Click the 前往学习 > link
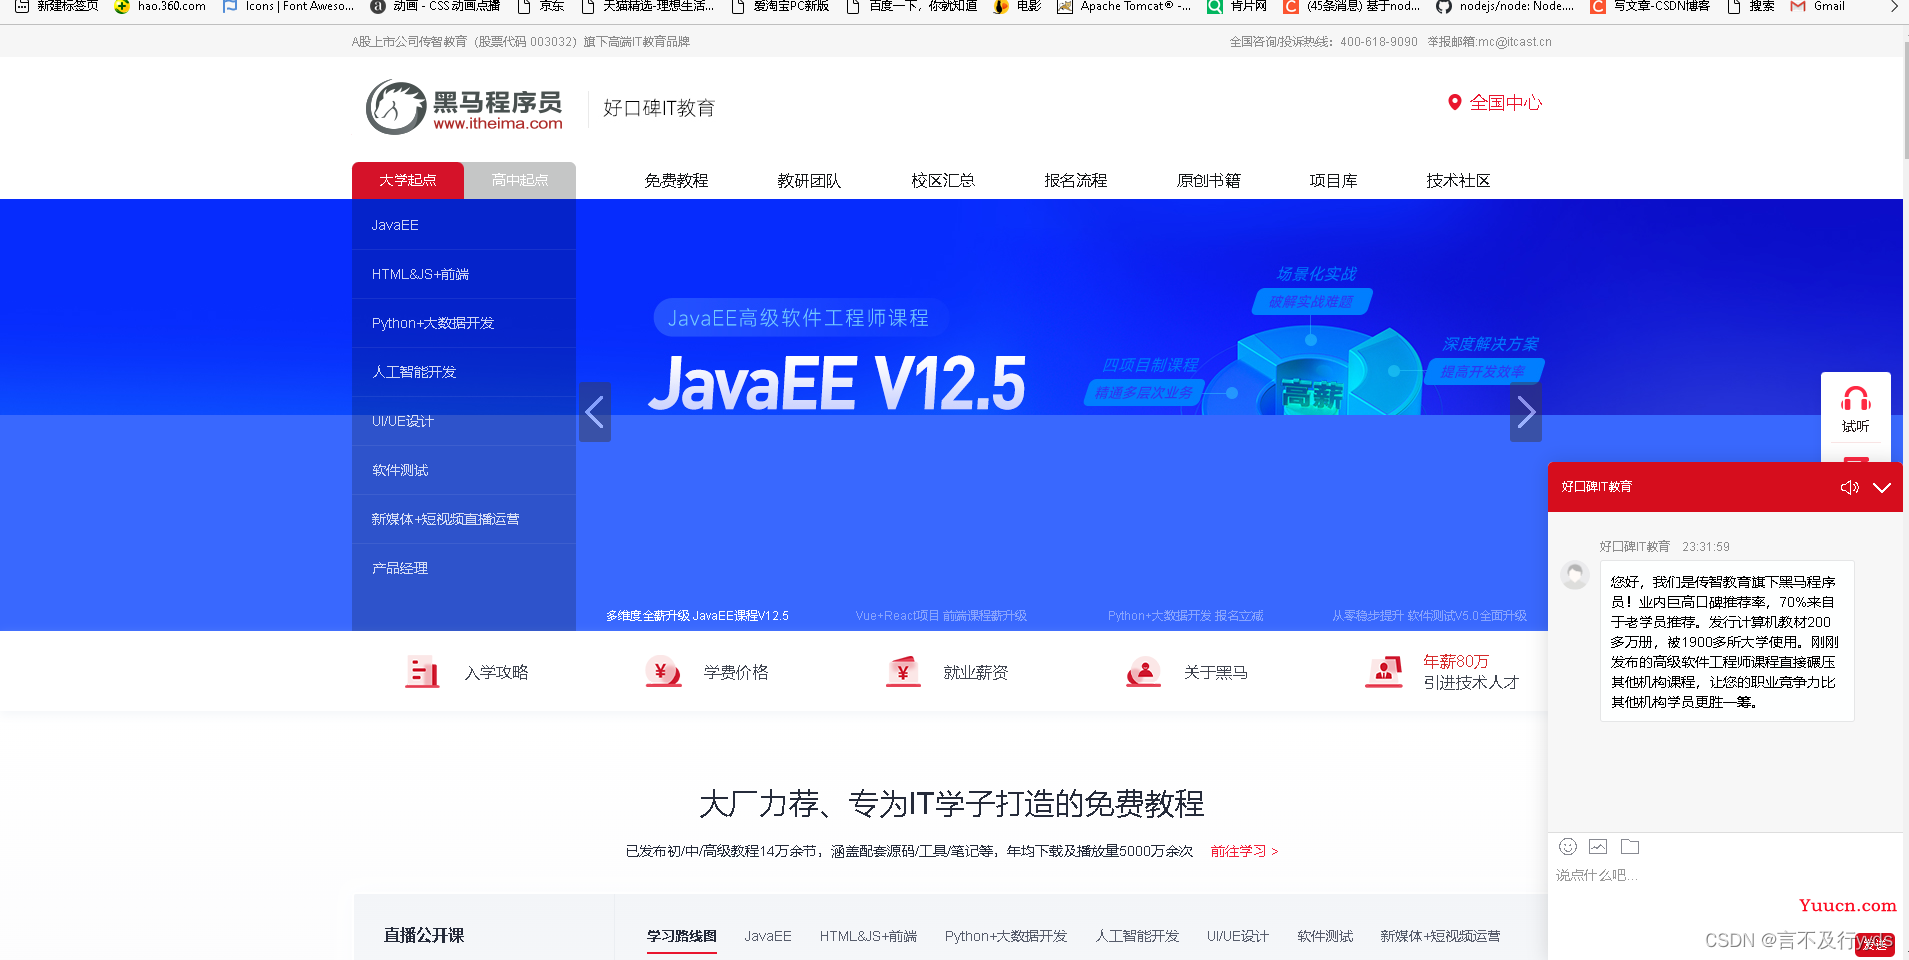Screen dimensions: 1909x960 (x=1244, y=851)
